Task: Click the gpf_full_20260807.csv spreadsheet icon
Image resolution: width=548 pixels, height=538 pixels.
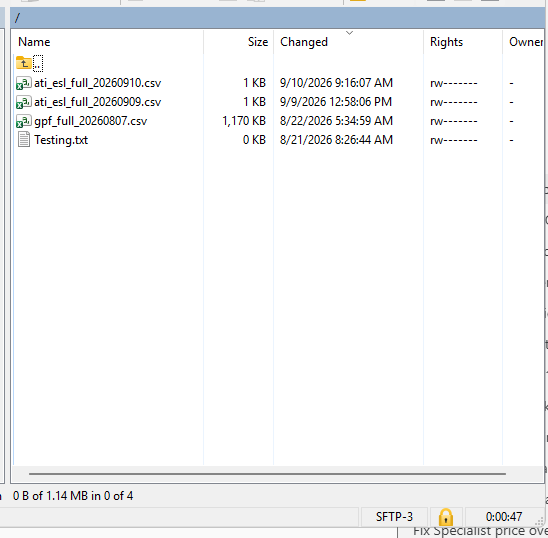Action: [x=24, y=121]
